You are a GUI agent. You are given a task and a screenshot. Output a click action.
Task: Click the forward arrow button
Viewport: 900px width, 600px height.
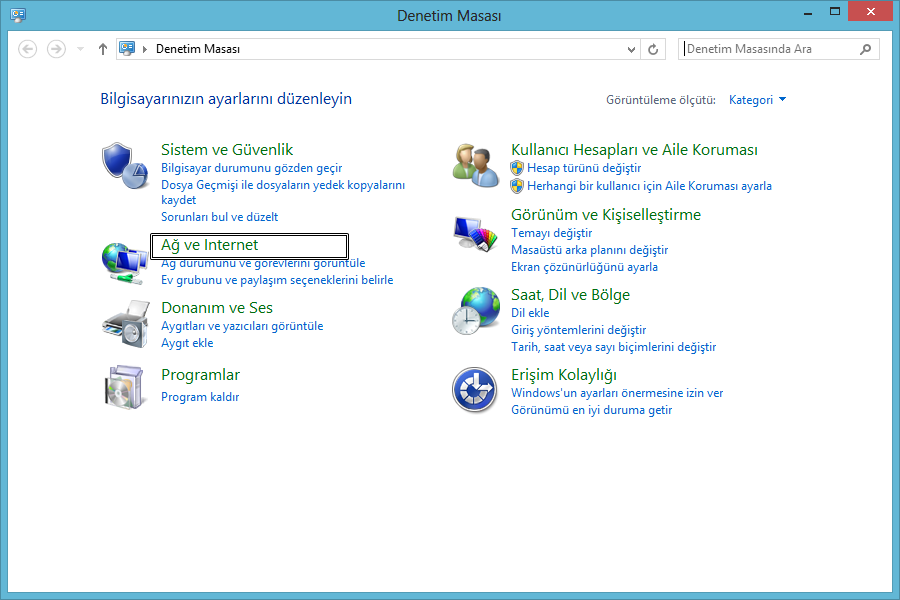point(56,49)
